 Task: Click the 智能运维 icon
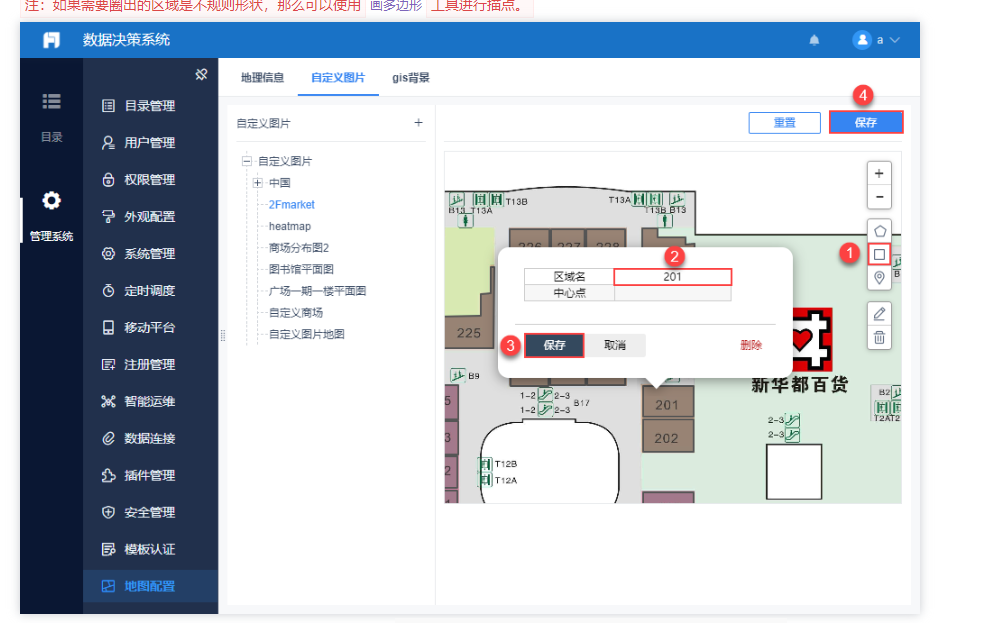pyautogui.click(x=108, y=401)
